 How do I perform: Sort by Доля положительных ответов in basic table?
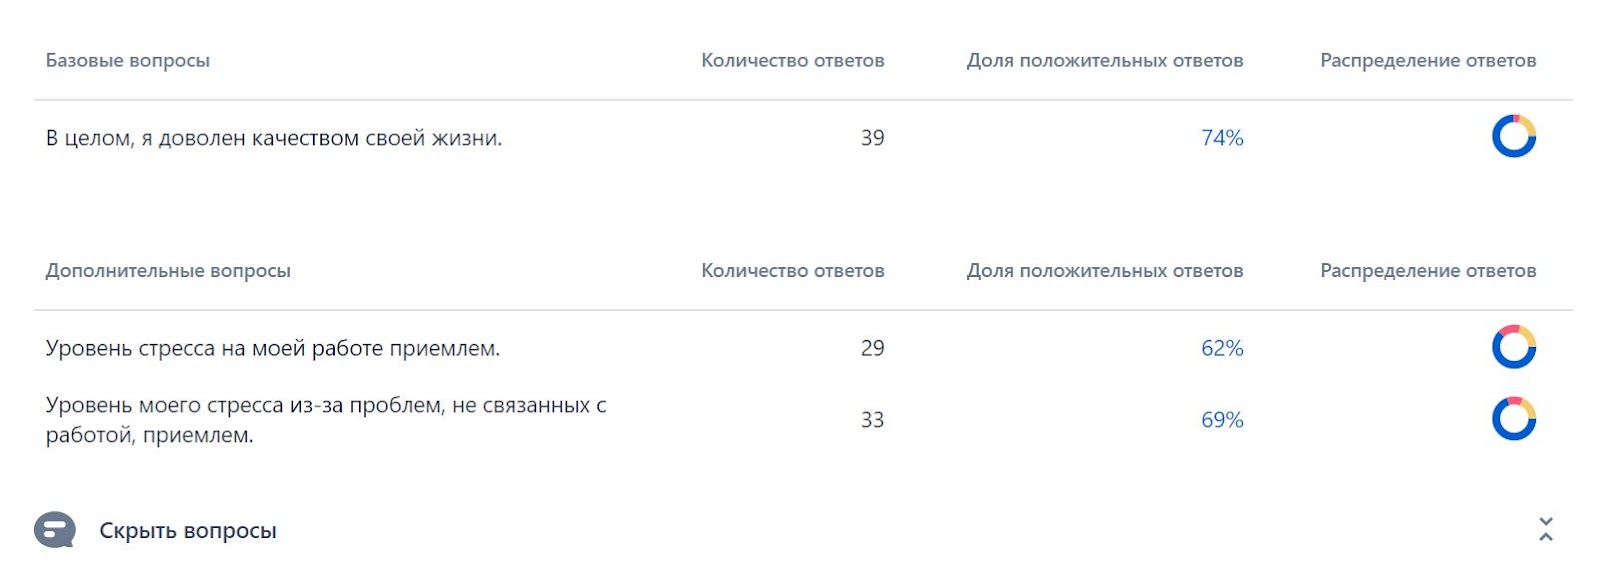tap(1105, 61)
